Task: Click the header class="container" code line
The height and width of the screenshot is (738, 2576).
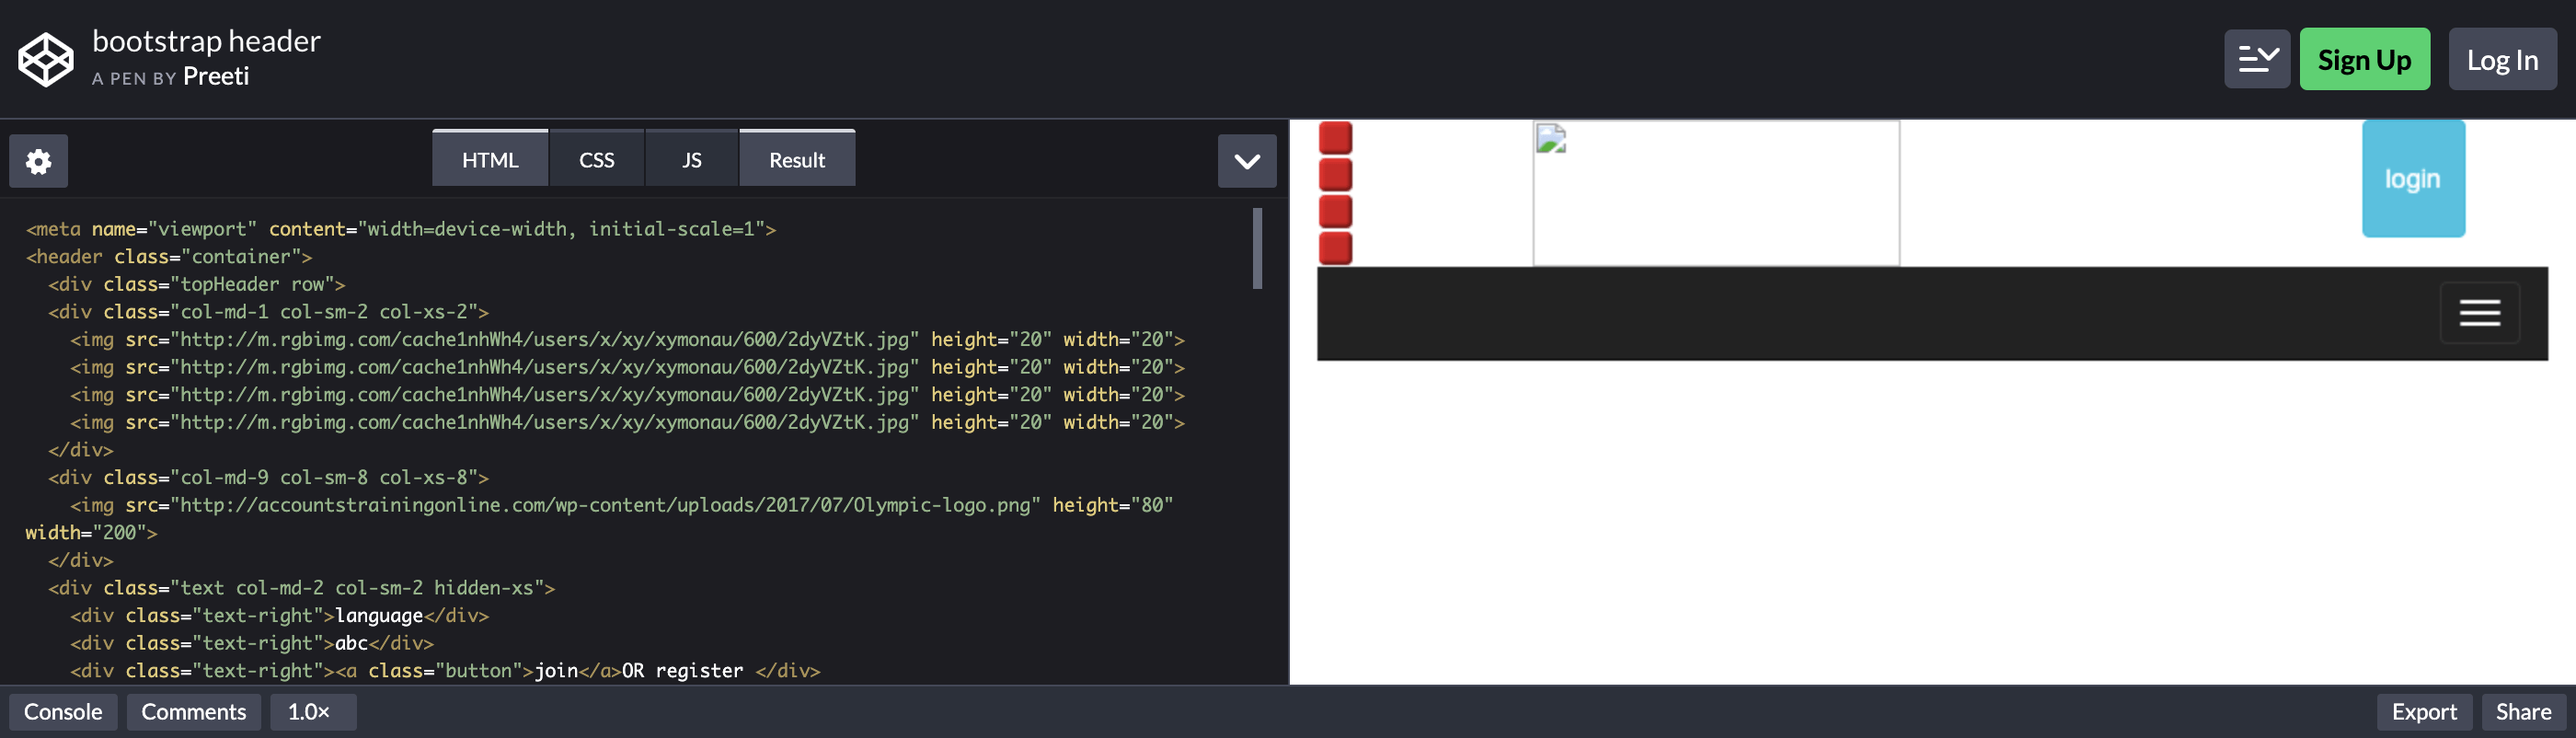Action: tap(169, 257)
